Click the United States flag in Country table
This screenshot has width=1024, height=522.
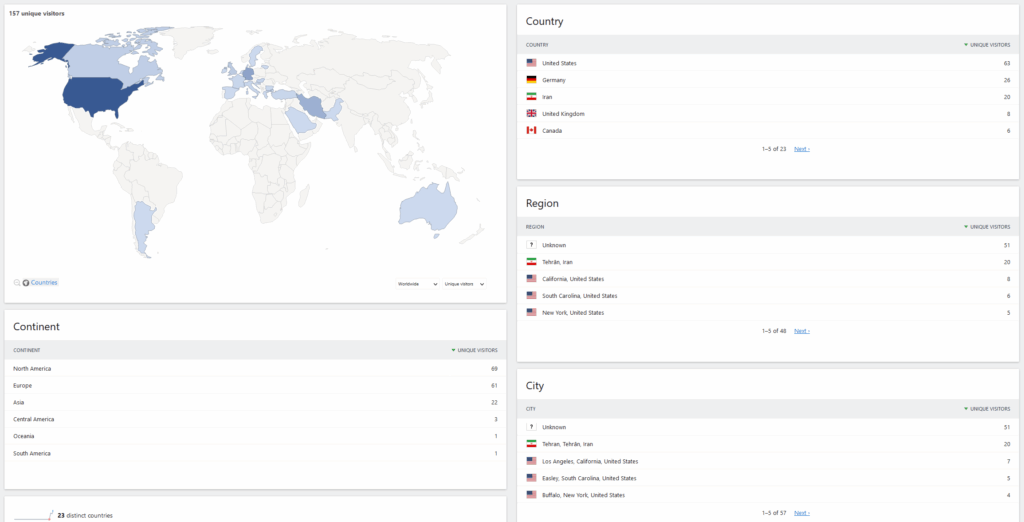pyautogui.click(x=532, y=63)
